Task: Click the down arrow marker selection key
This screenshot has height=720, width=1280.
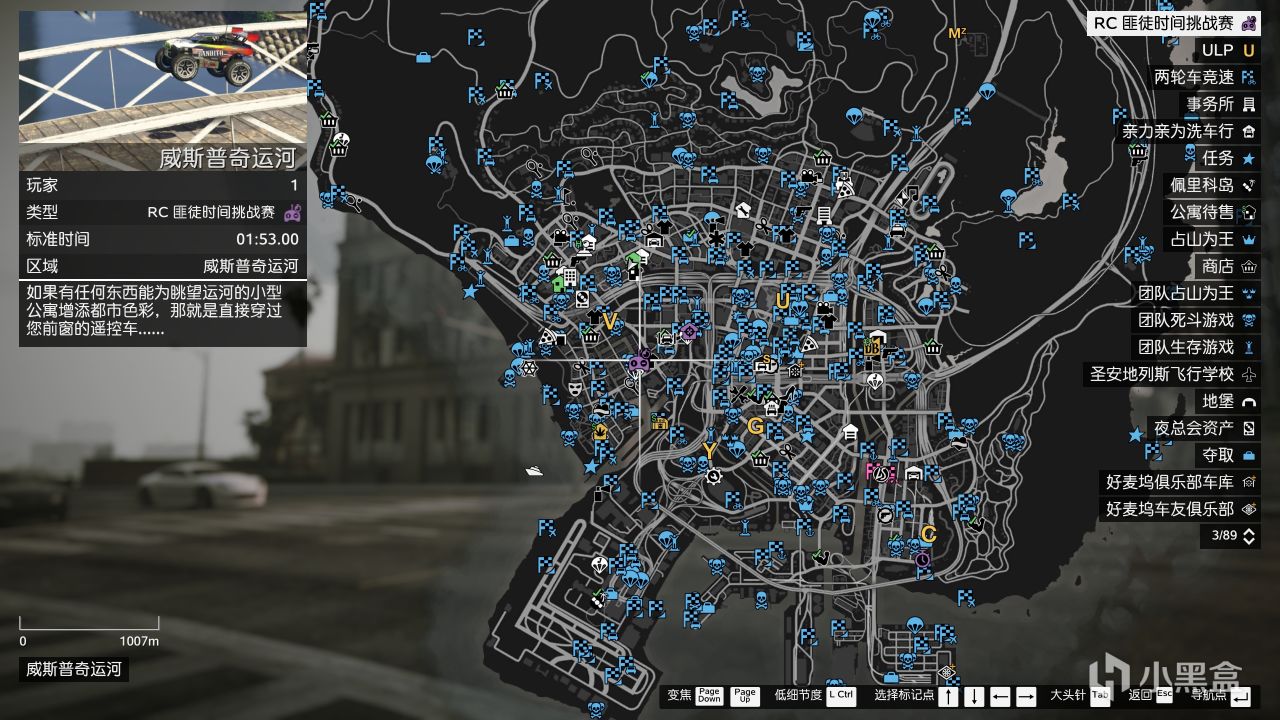Action: coord(974,695)
